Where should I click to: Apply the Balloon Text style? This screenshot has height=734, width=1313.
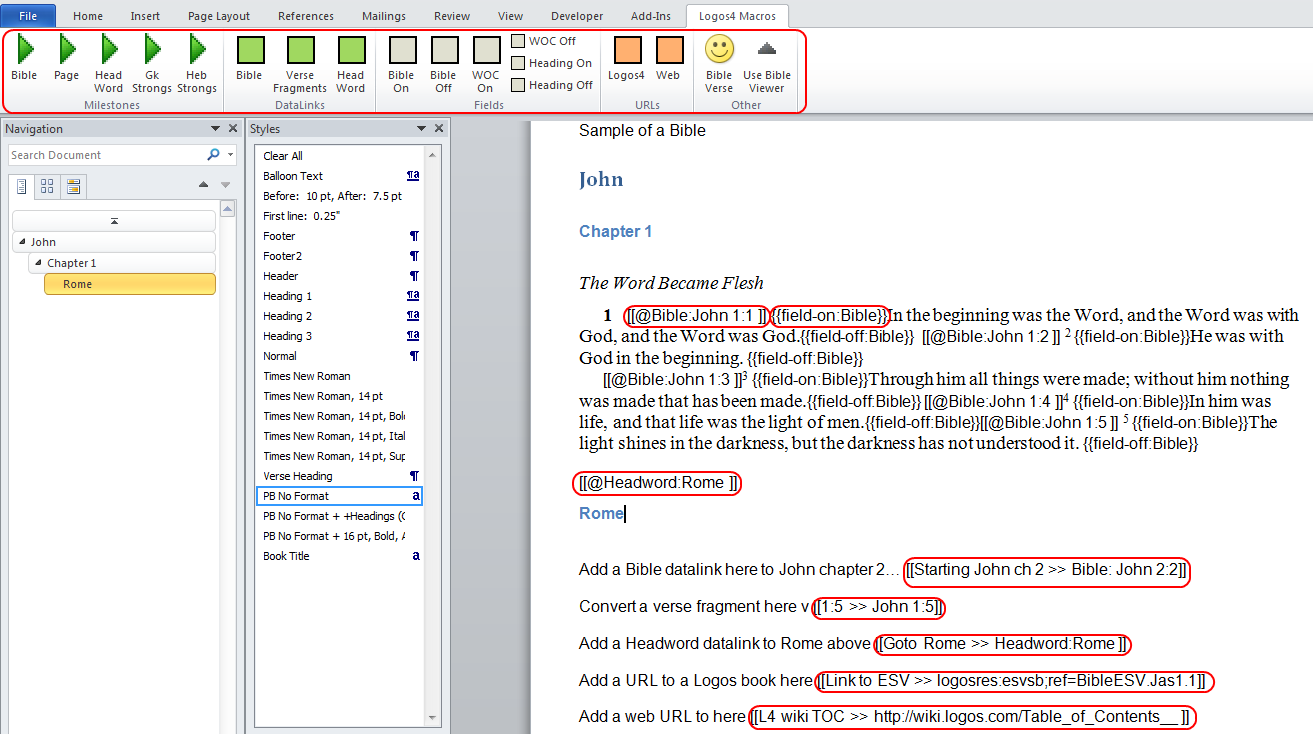[x=340, y=176]
